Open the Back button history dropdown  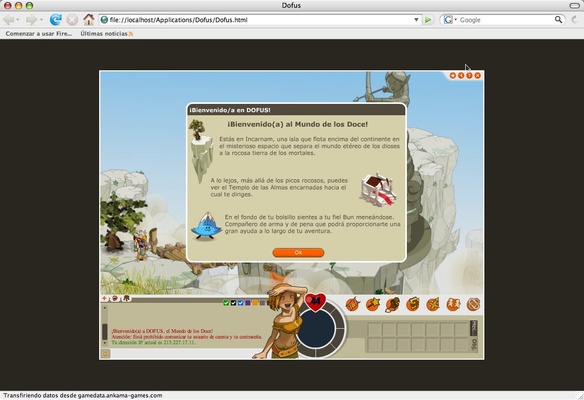coord(18,20)
